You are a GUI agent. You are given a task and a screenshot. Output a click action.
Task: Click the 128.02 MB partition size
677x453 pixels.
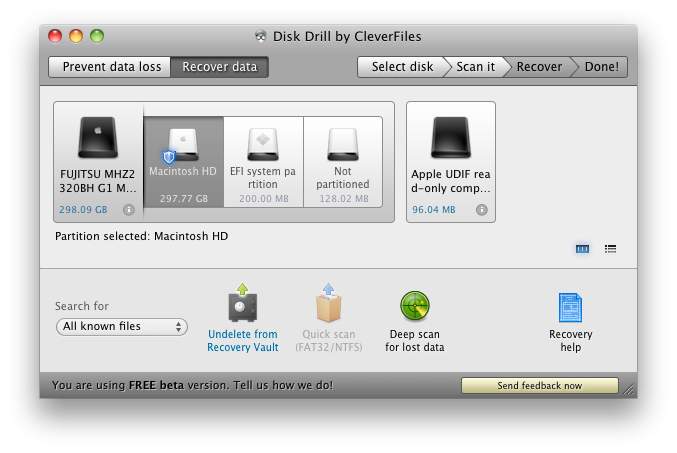tap(344, 199)
